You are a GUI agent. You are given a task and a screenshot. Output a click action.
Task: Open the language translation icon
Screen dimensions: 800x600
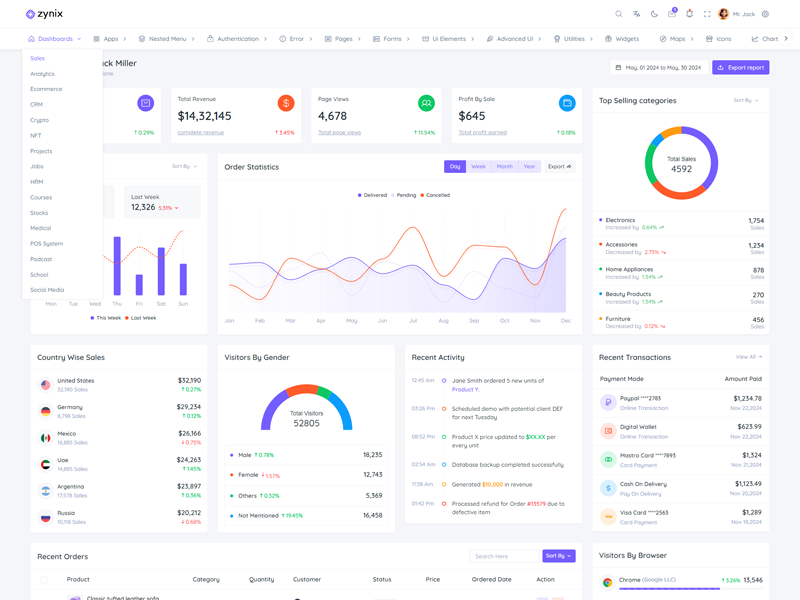[x=636, y=14]
